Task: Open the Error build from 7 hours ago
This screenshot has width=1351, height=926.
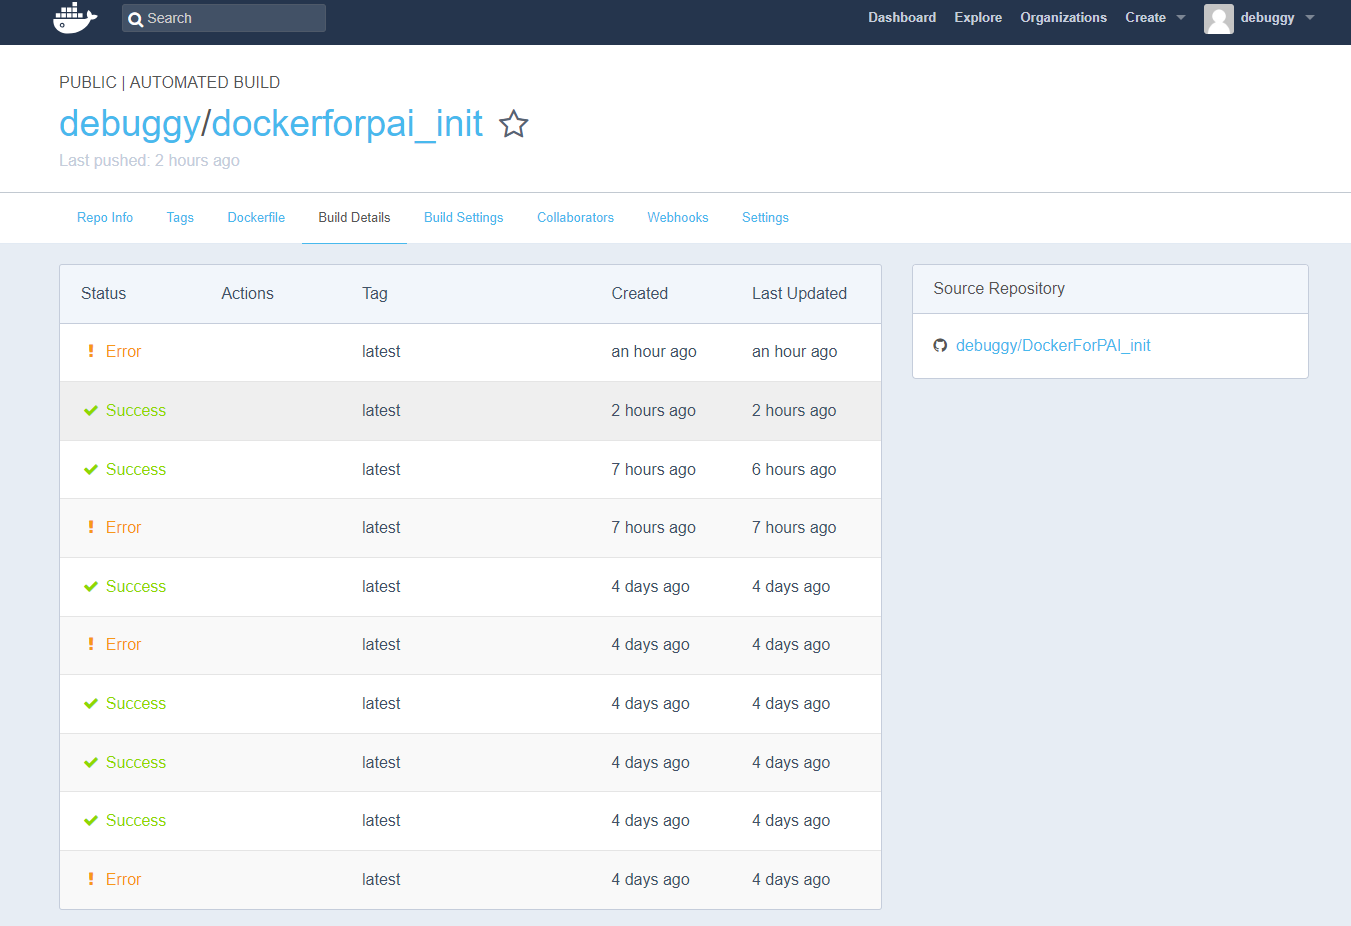Action: [123, 527]
